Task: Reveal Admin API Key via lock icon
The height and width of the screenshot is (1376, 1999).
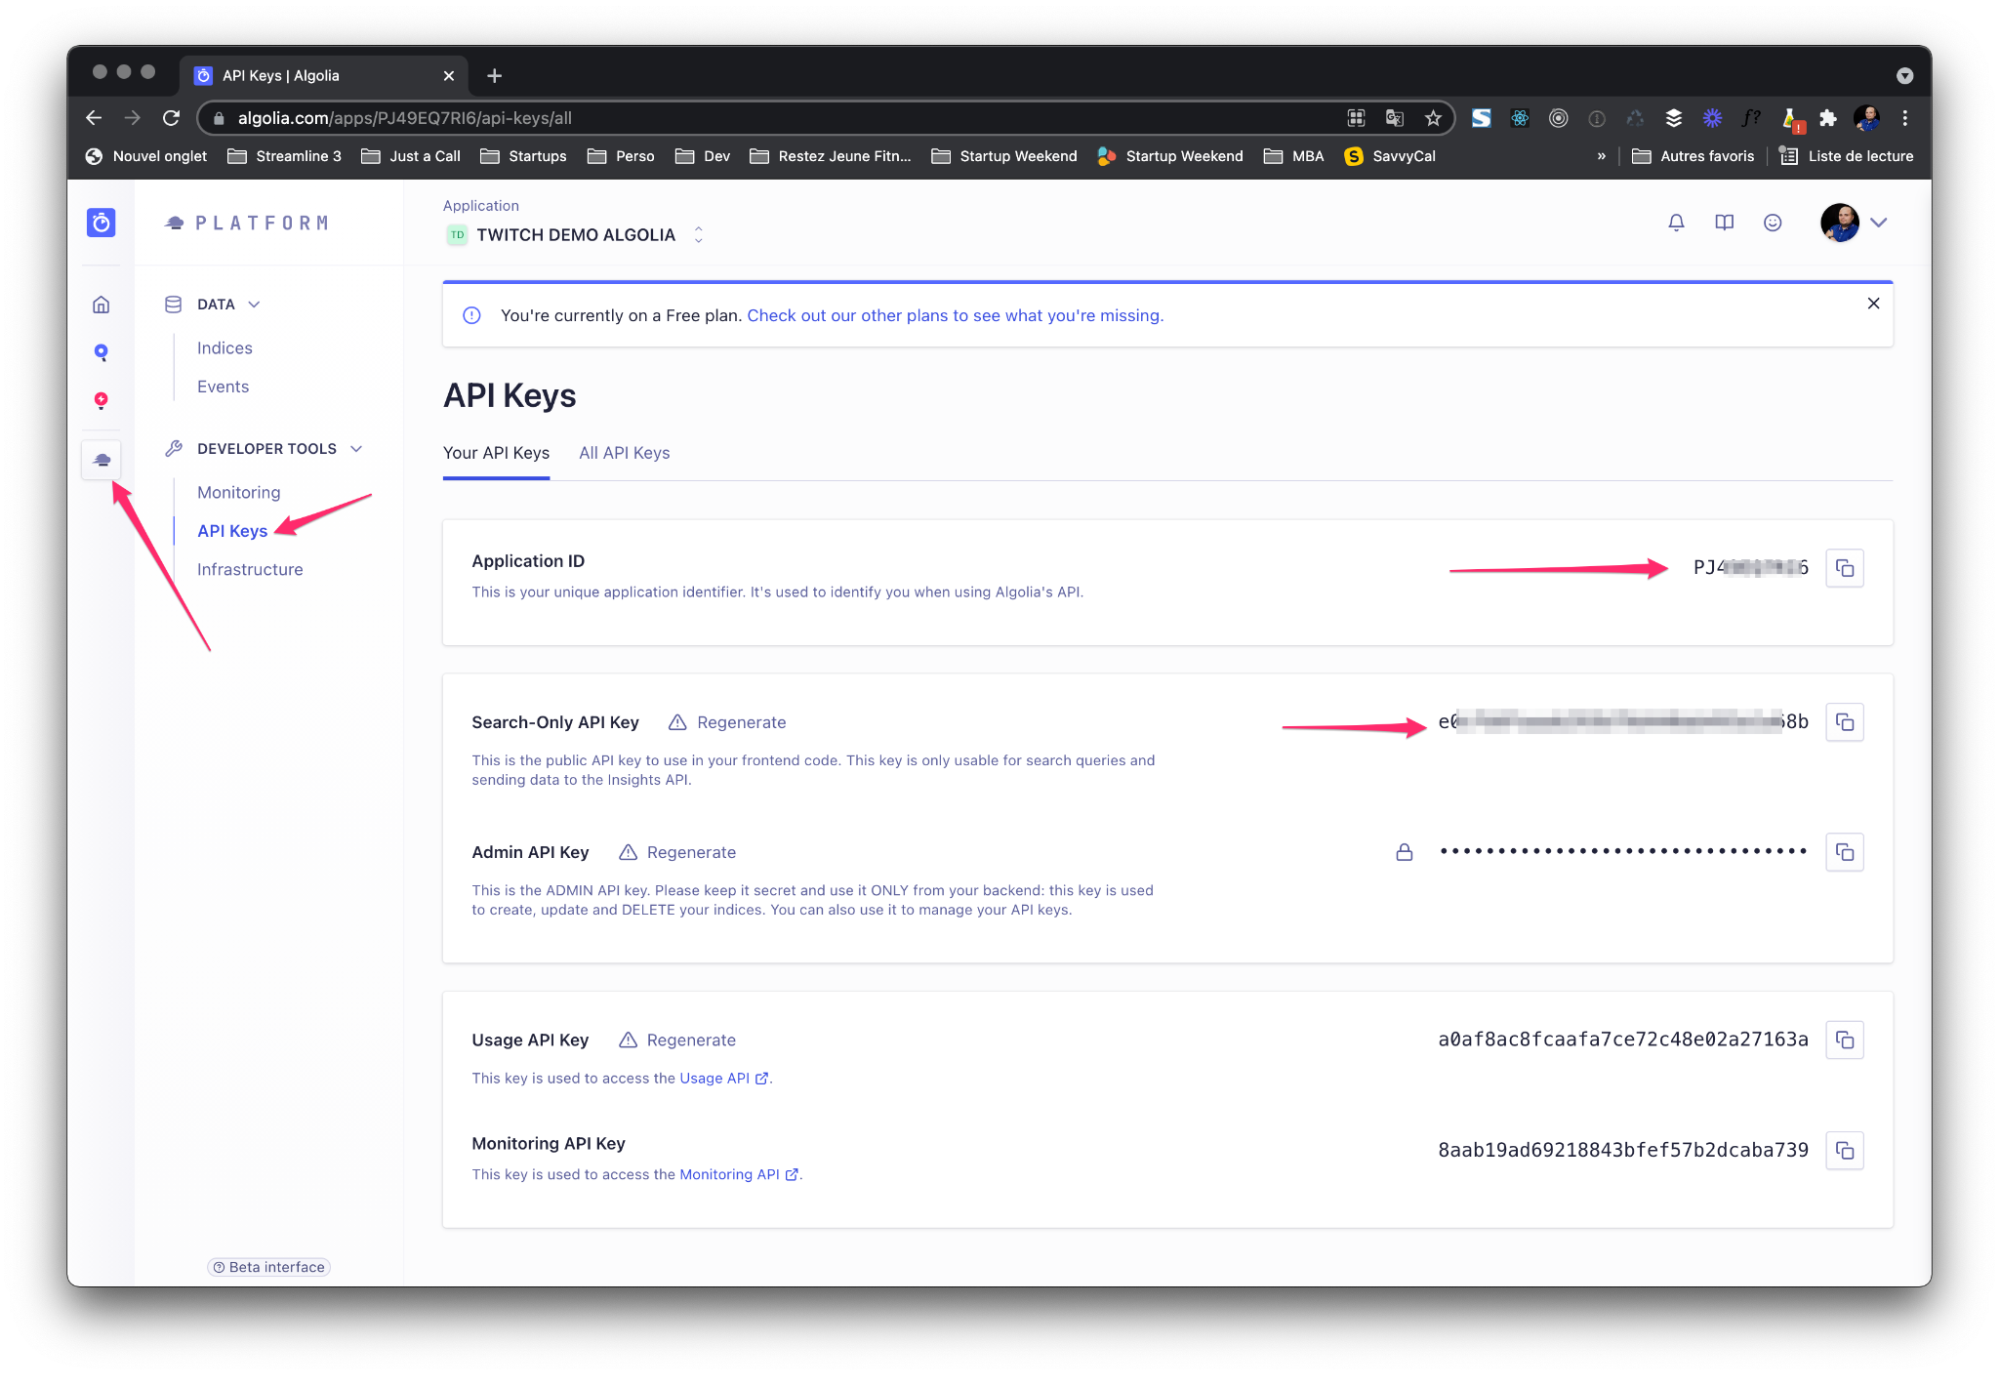Action: (x=1404, y=852)
